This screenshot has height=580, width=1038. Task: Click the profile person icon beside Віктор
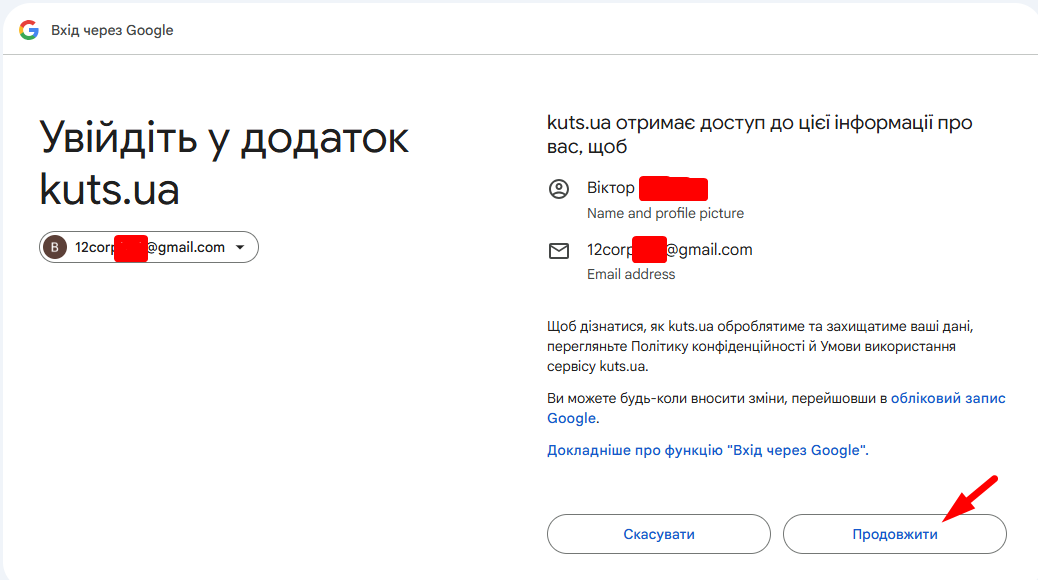559,189
